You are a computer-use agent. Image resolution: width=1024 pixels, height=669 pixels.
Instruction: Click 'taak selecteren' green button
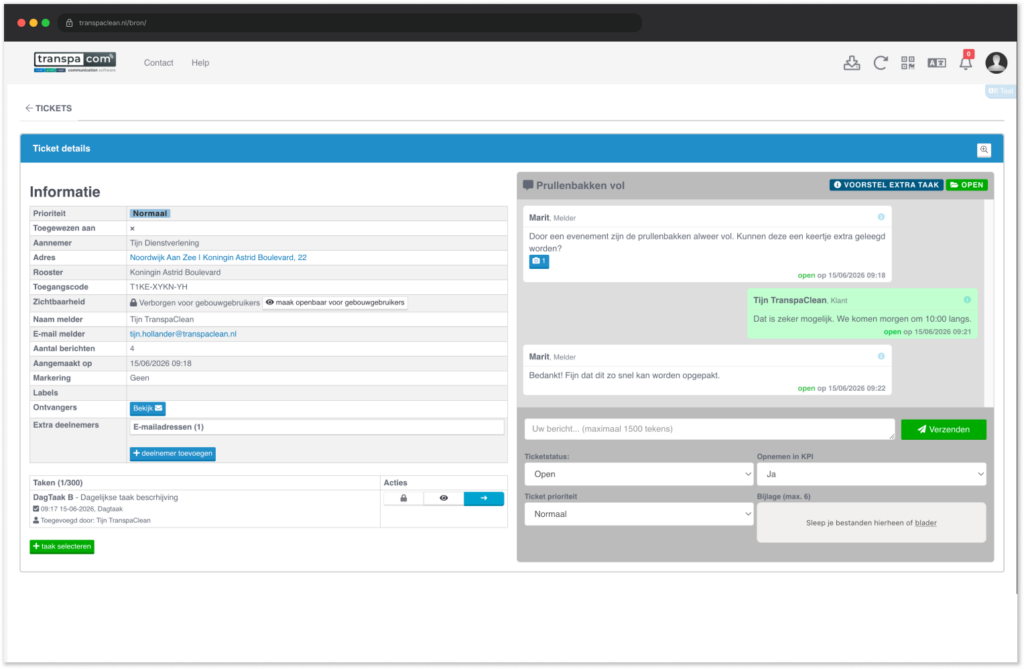pyautogui.click(x=62, y=547)
